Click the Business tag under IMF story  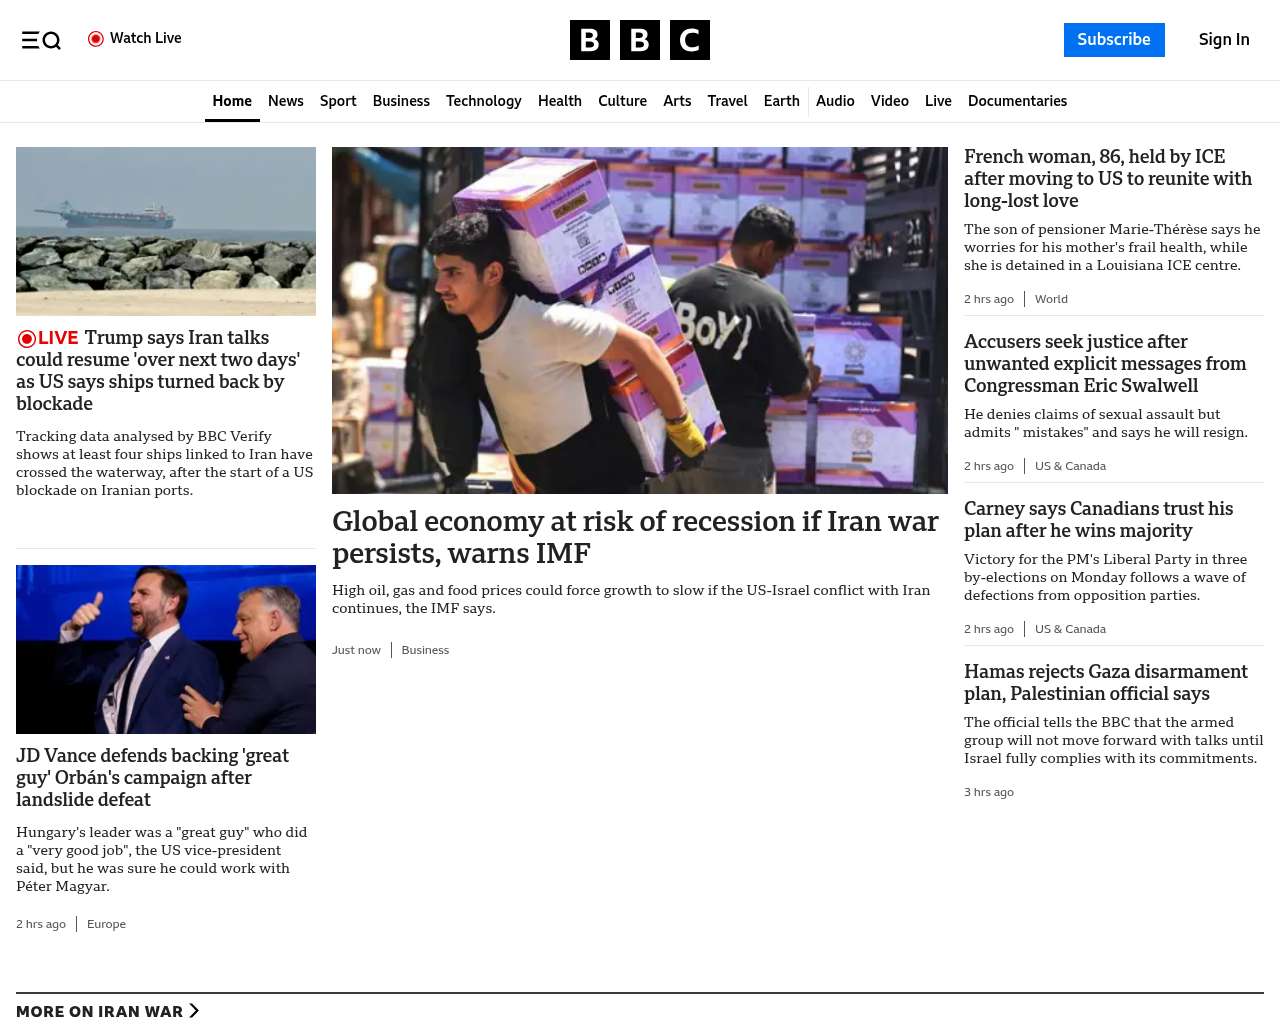tap(425, 650)
